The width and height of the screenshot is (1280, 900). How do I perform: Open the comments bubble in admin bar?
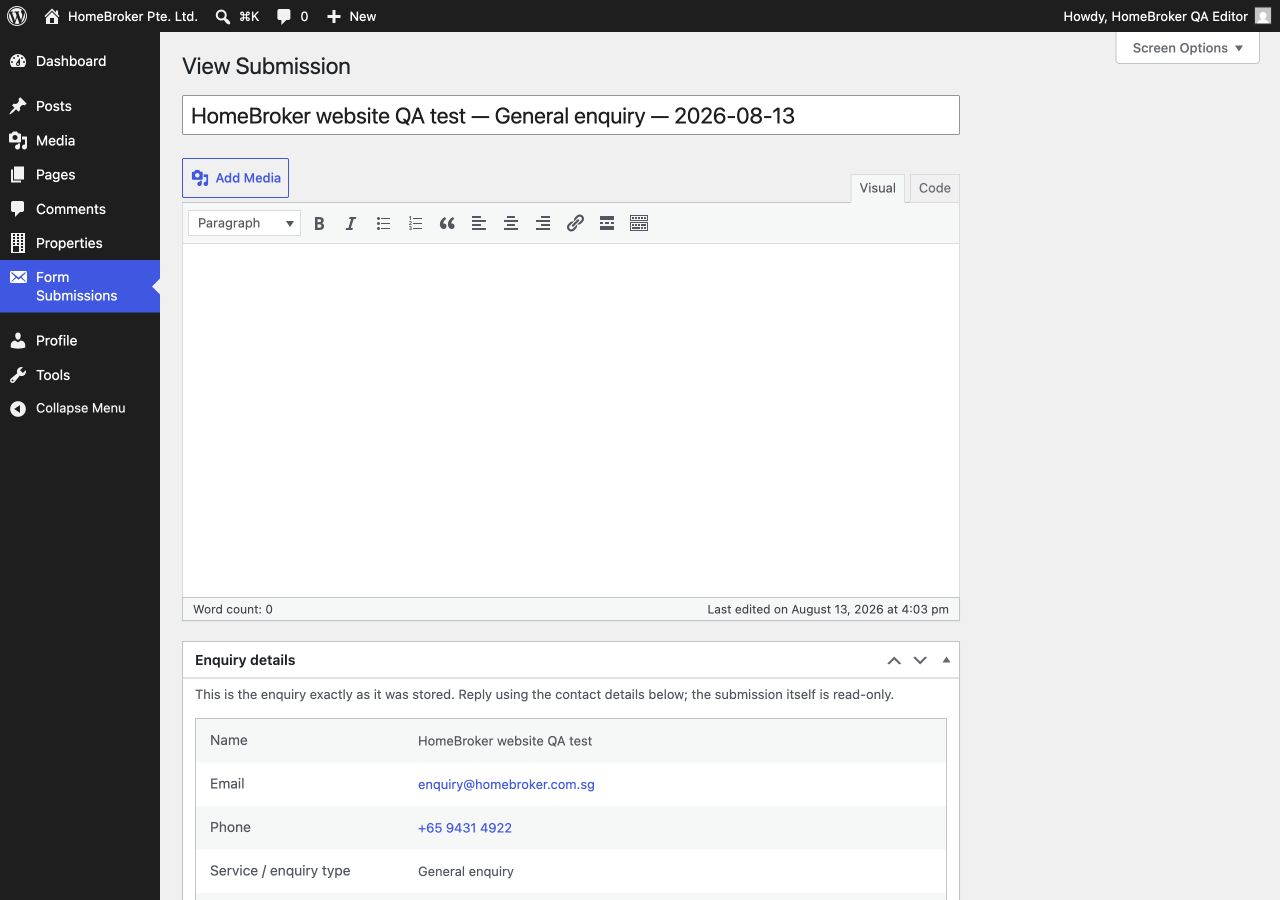[284, 16]
